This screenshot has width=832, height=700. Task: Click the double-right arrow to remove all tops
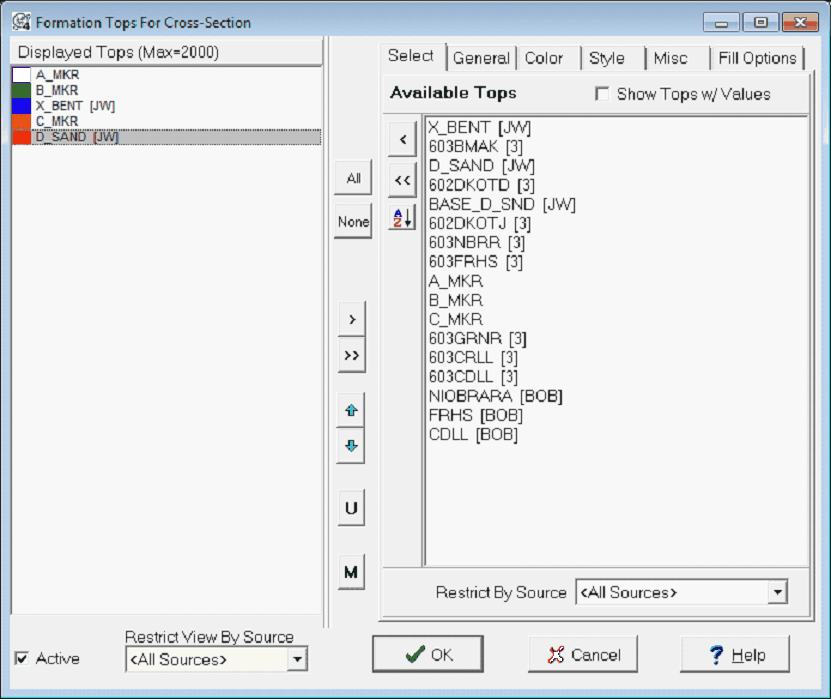(351, 353)
